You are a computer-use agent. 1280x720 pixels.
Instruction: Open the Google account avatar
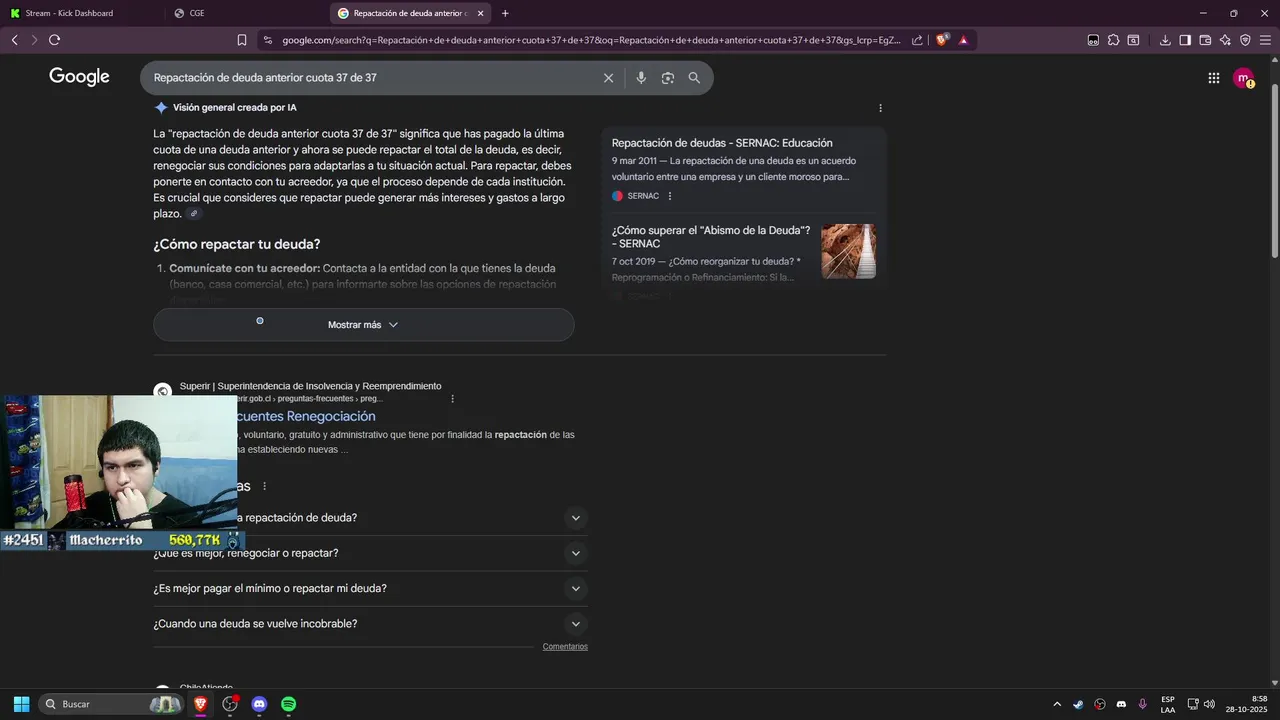(1243, 78)
